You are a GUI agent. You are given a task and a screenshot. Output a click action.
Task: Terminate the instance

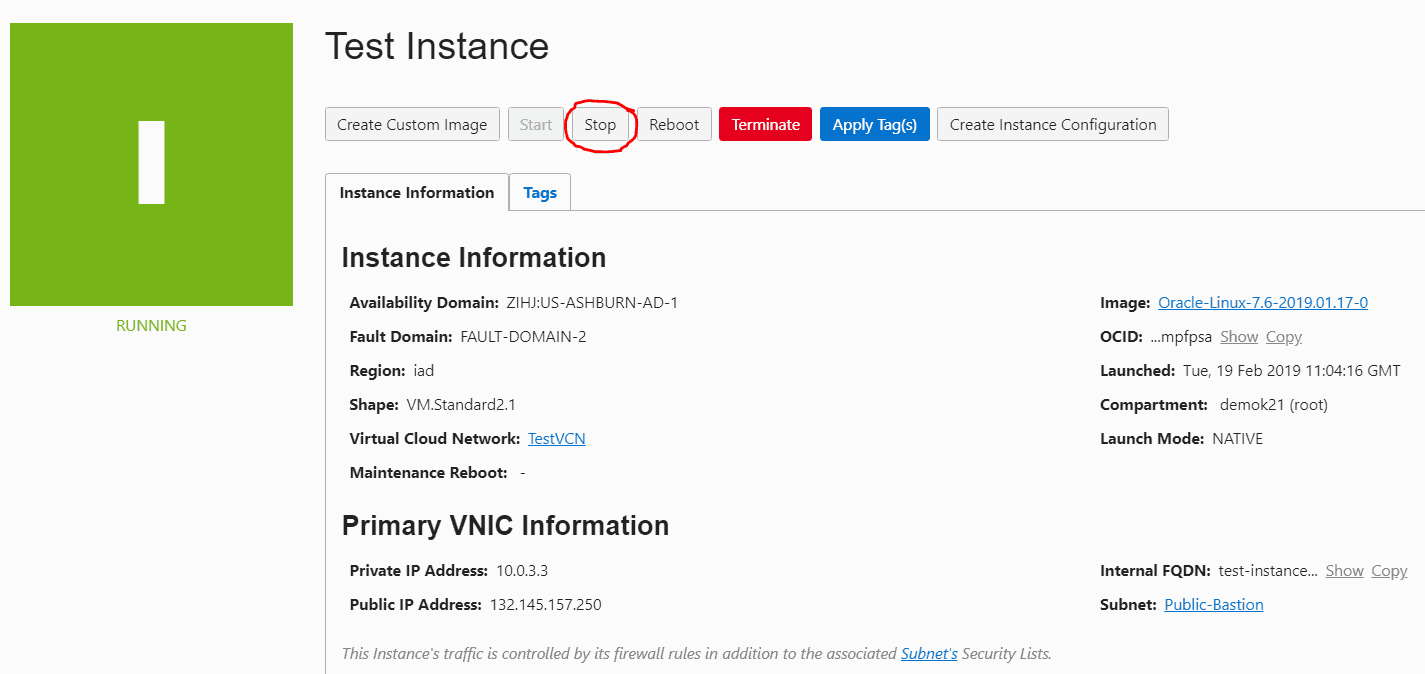pyautogui.click(x=765, y=124)
